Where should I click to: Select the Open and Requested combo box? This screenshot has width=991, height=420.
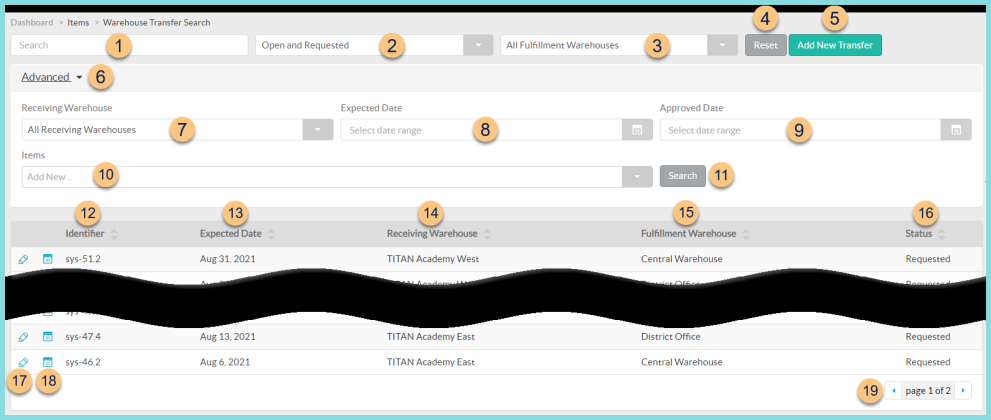374,45
